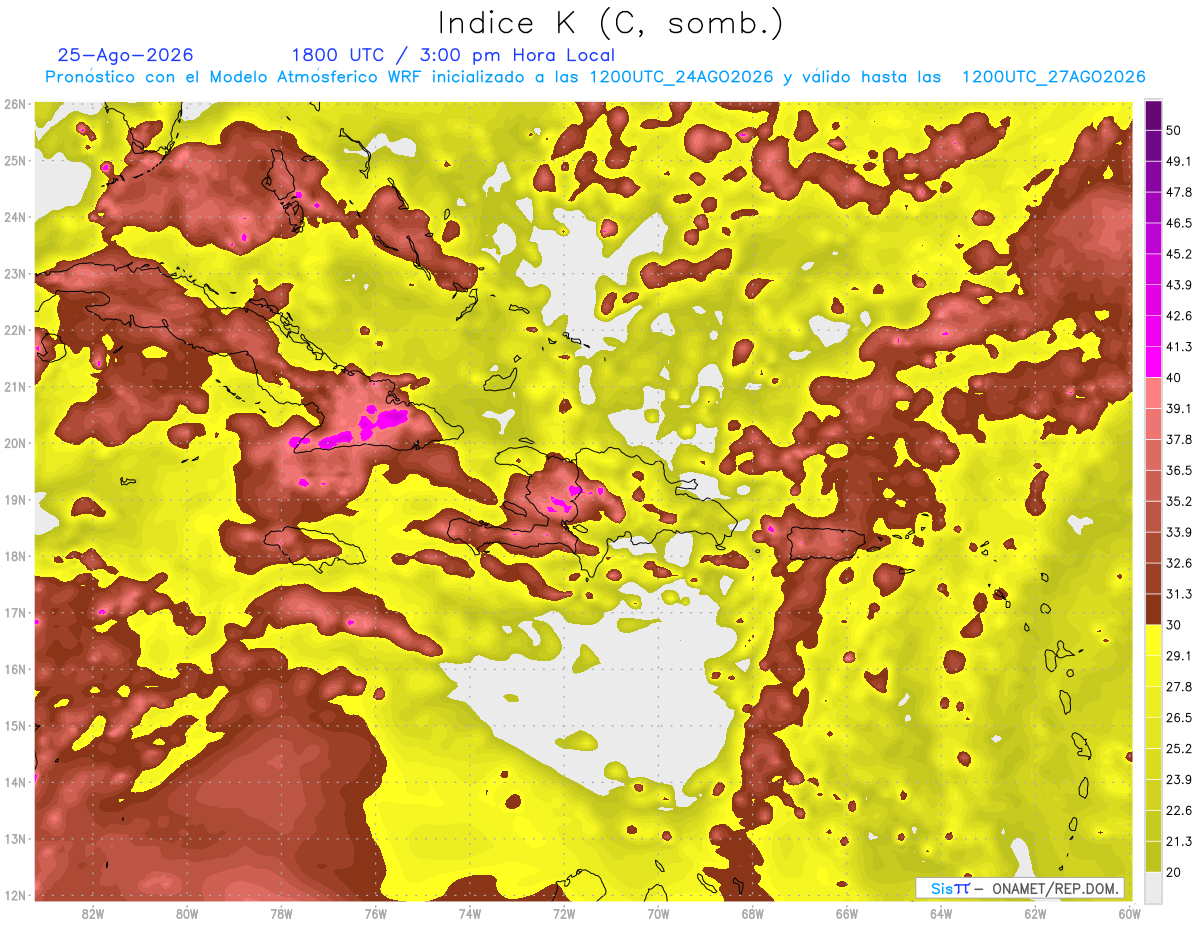Click the colorbar value '23.9'
The height and width of the screenshot is (927, 1200).
[1180, 780]
